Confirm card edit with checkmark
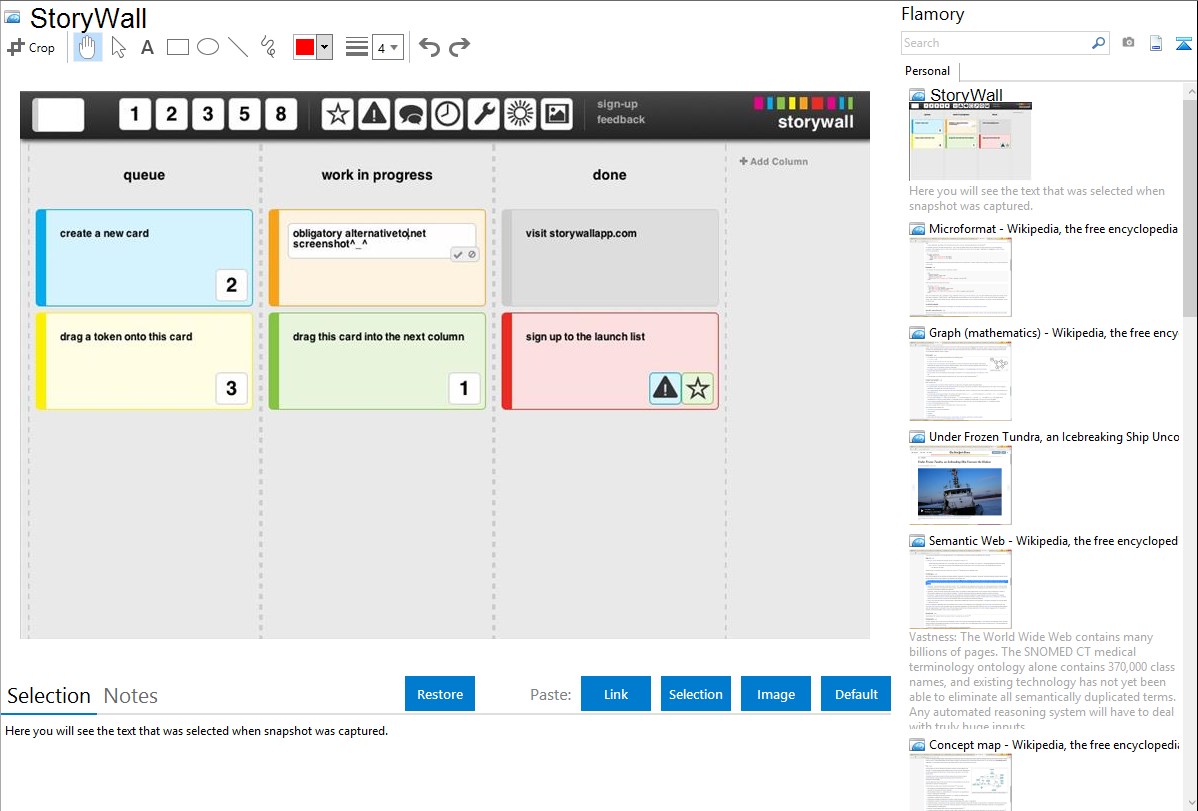The width and height of the screenshot is (1198, 811). point(458,255)
